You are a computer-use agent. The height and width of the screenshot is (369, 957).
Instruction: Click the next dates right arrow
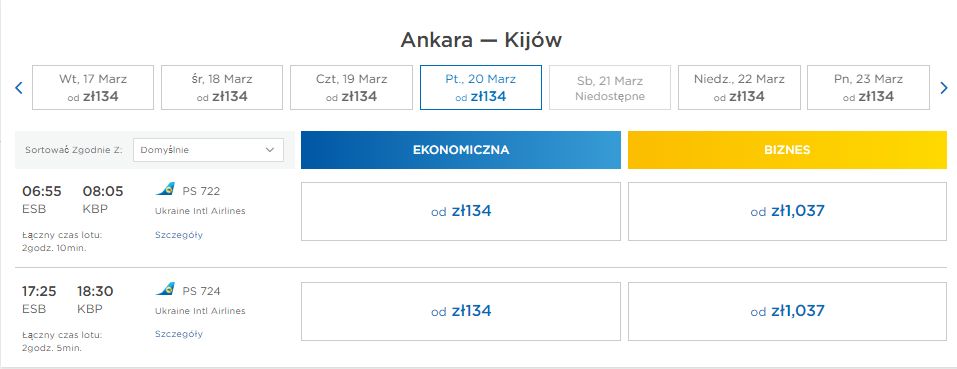[944, 88]
